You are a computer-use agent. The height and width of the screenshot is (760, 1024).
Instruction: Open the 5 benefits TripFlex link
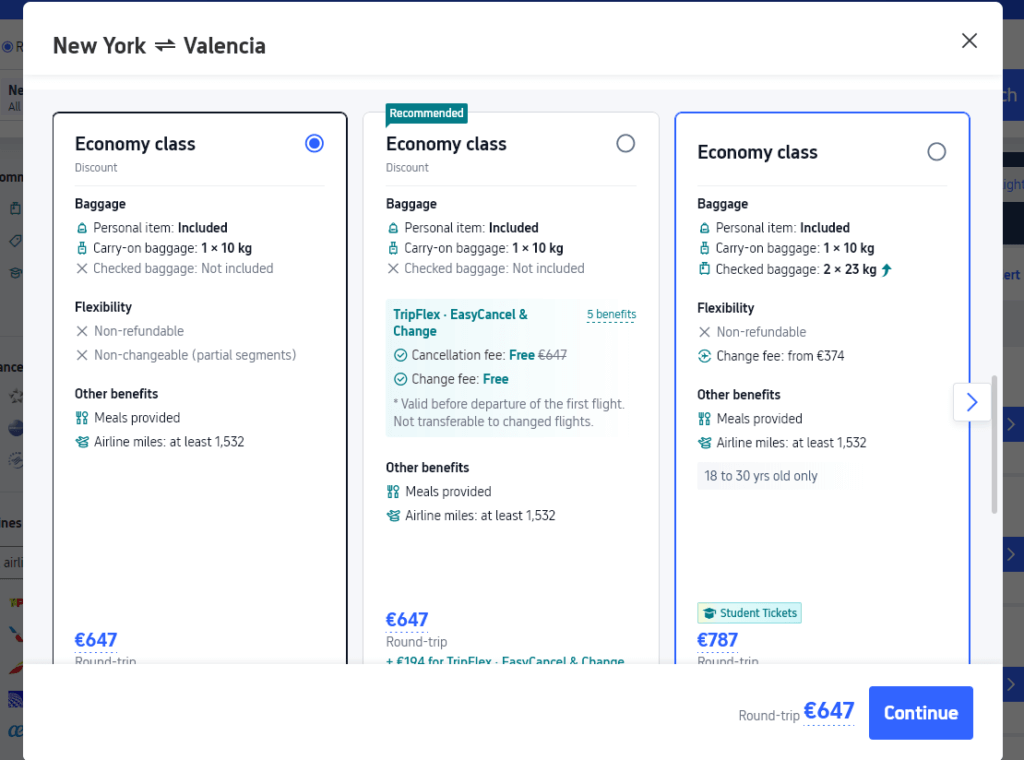[611, 315]
